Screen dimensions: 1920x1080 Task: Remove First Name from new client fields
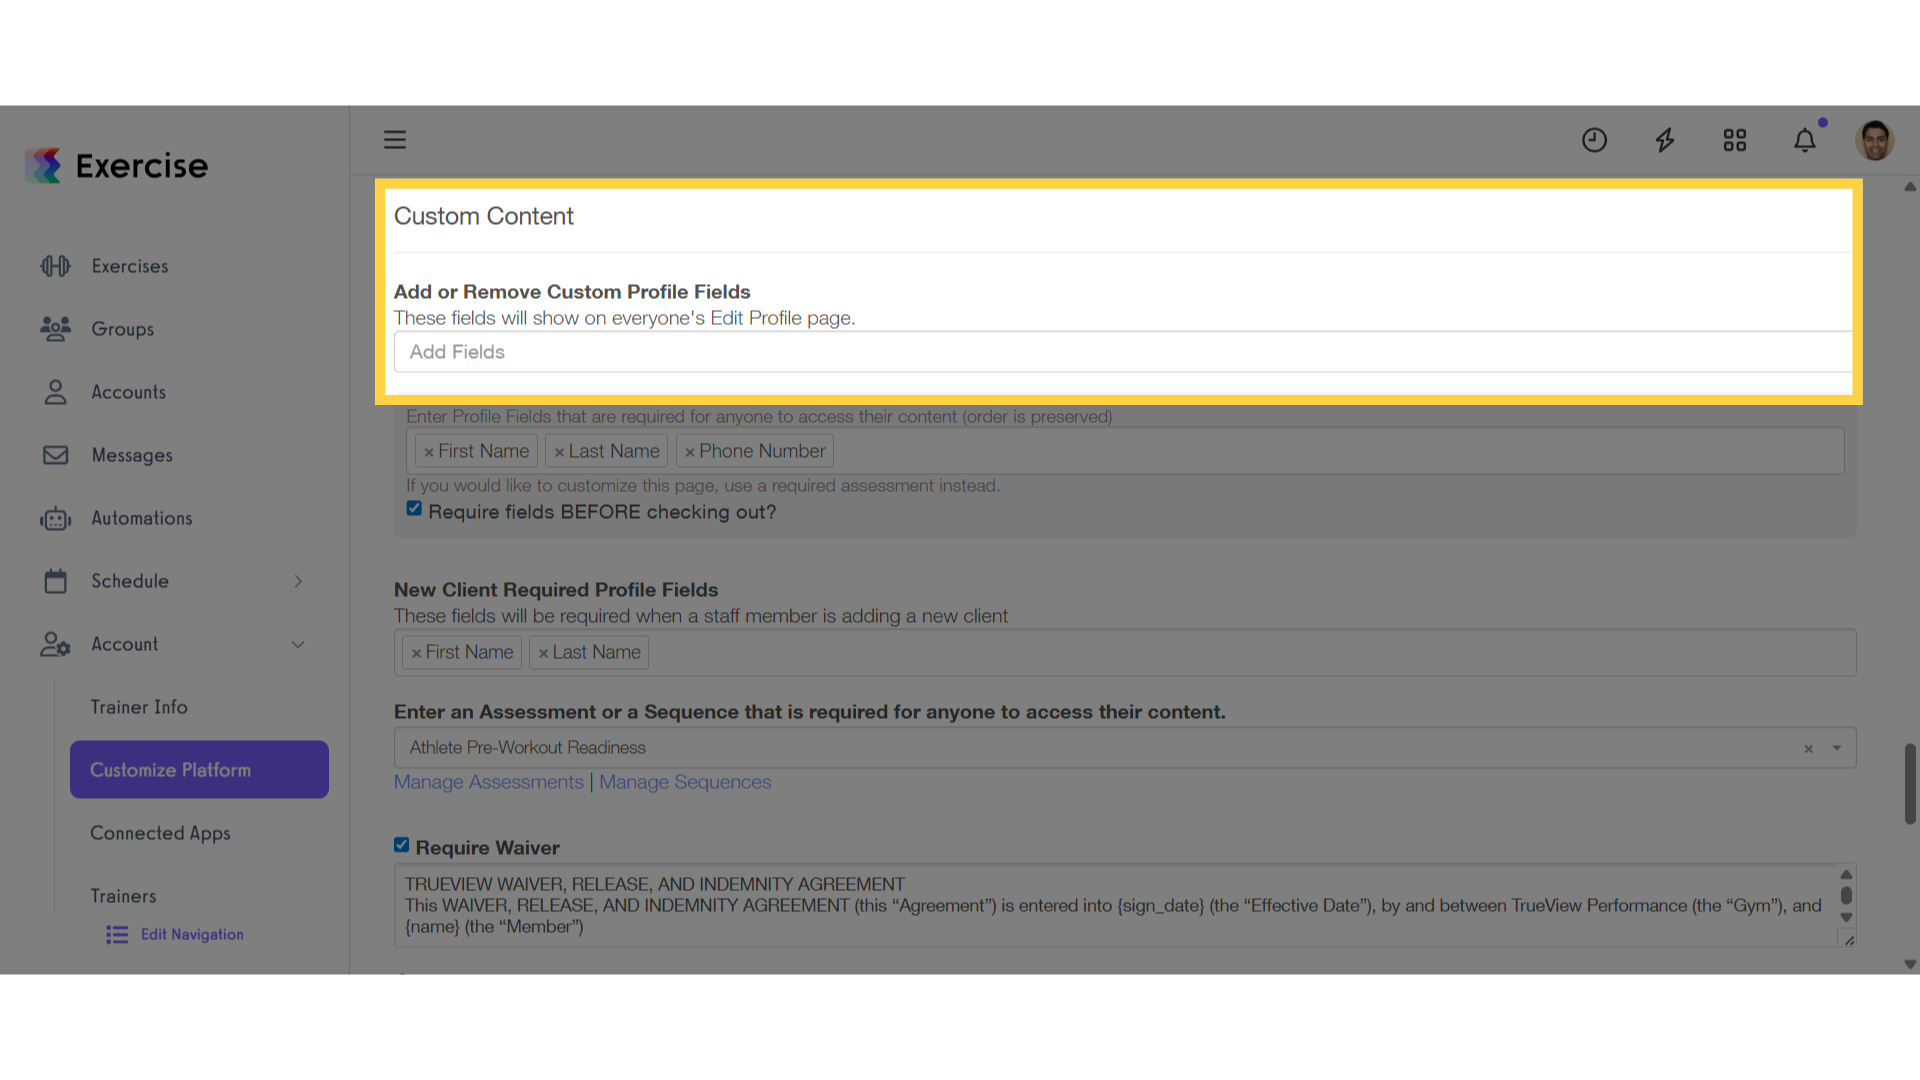(416, 653)
